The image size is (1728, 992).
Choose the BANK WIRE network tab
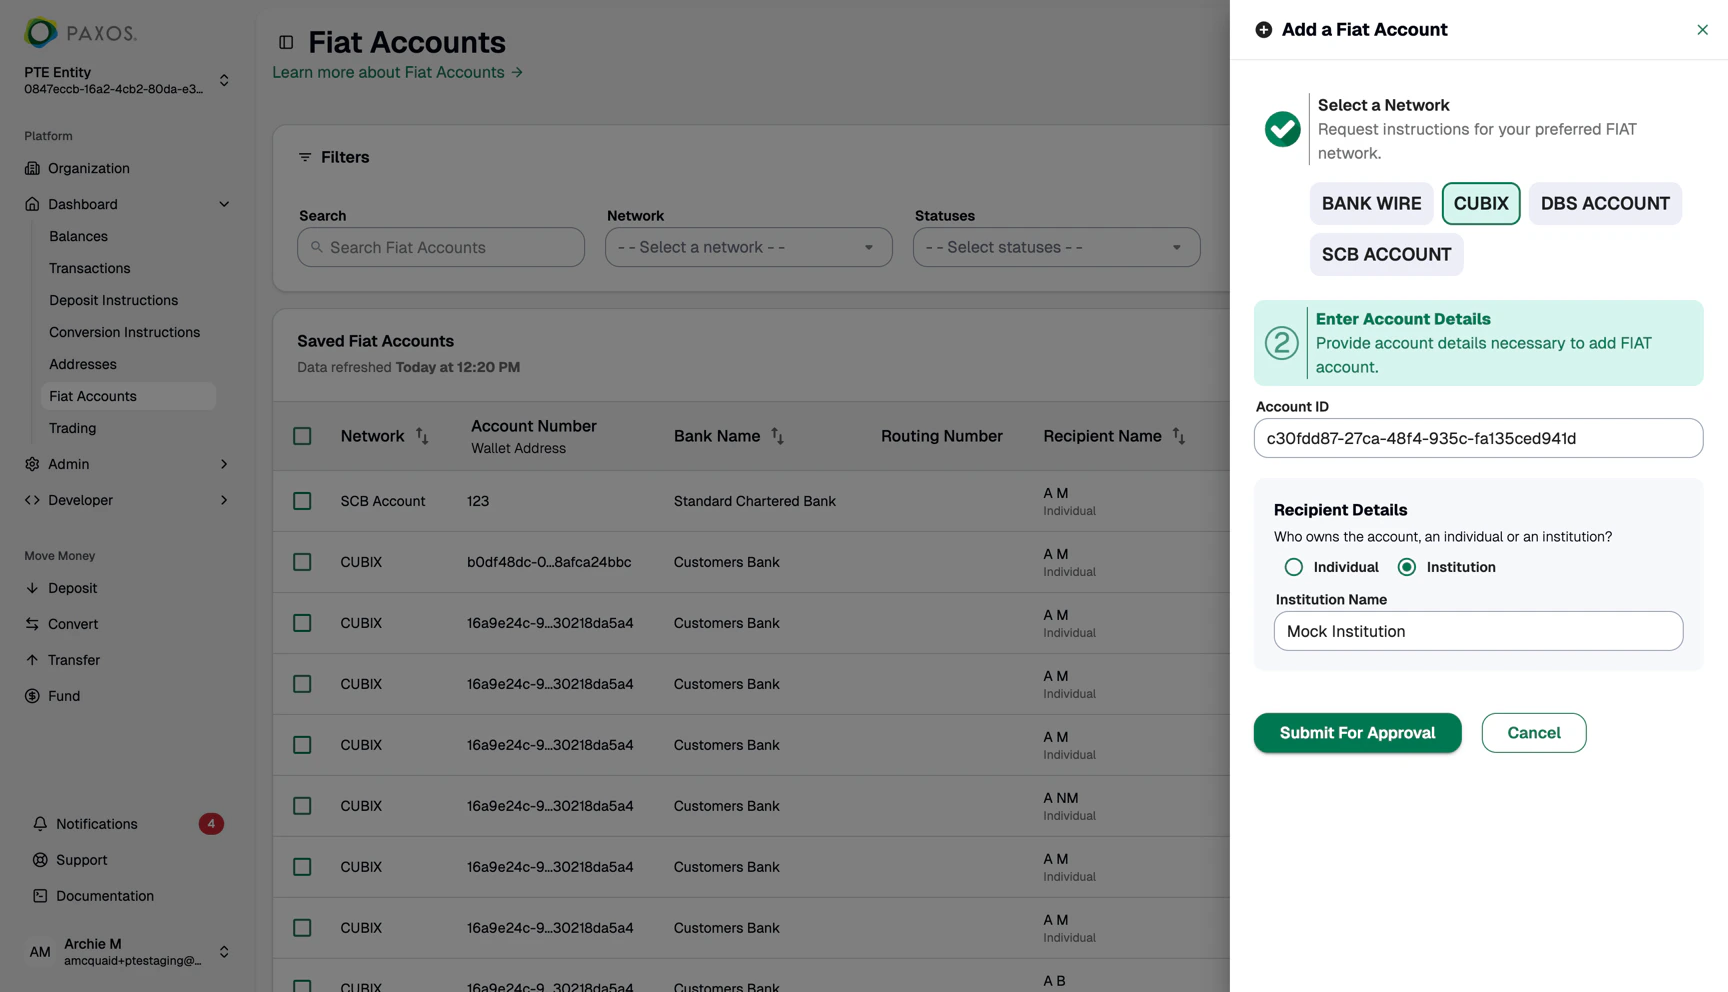[1371, 204]
